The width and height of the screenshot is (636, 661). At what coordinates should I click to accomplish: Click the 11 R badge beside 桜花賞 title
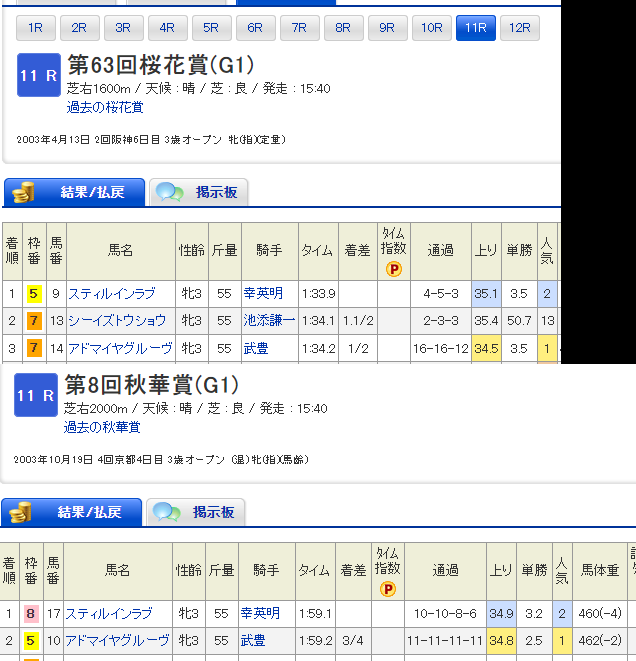click(x=39, y=76)
